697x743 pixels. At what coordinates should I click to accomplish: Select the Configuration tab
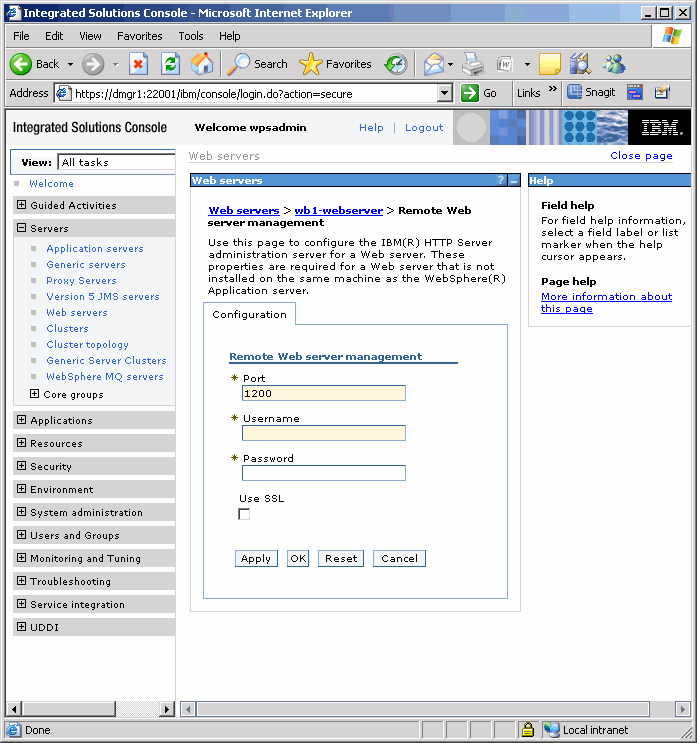pyautogui.click(x=249, y=314)
